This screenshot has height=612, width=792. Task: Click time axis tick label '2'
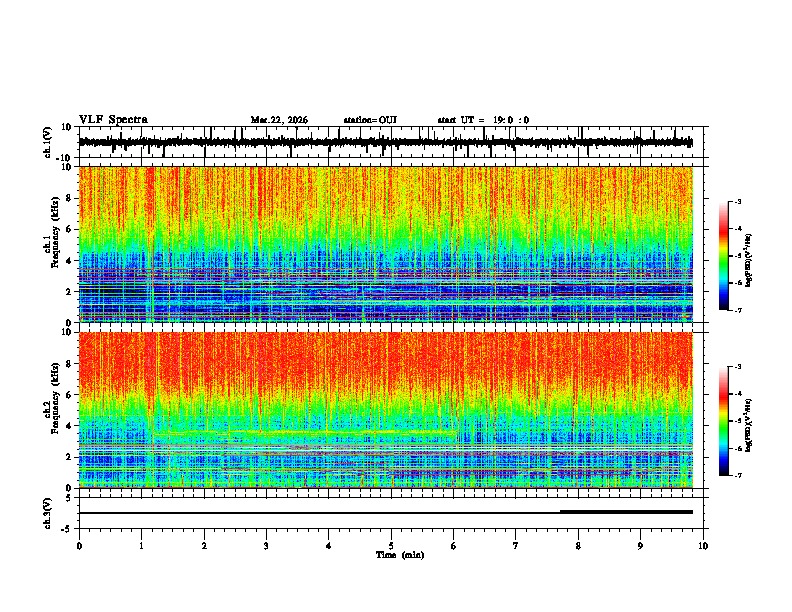pyautogui.click(x=204, y=546)
